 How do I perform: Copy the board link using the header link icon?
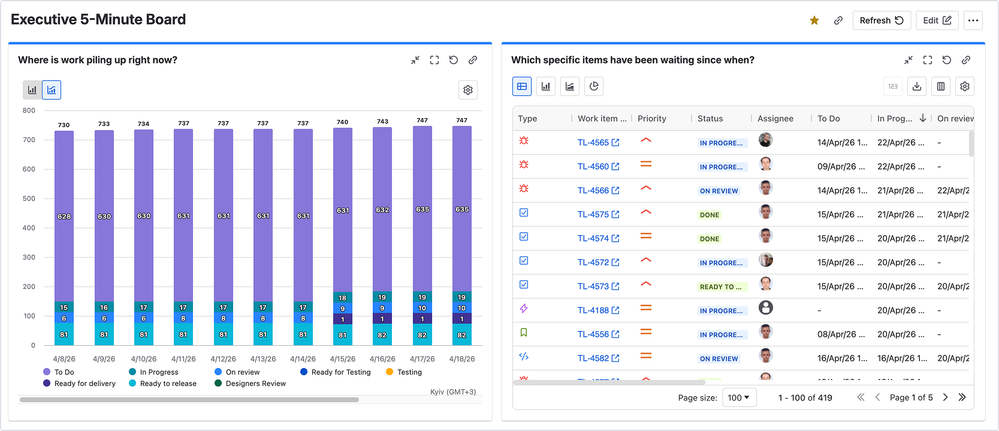[x=837, y=20]
